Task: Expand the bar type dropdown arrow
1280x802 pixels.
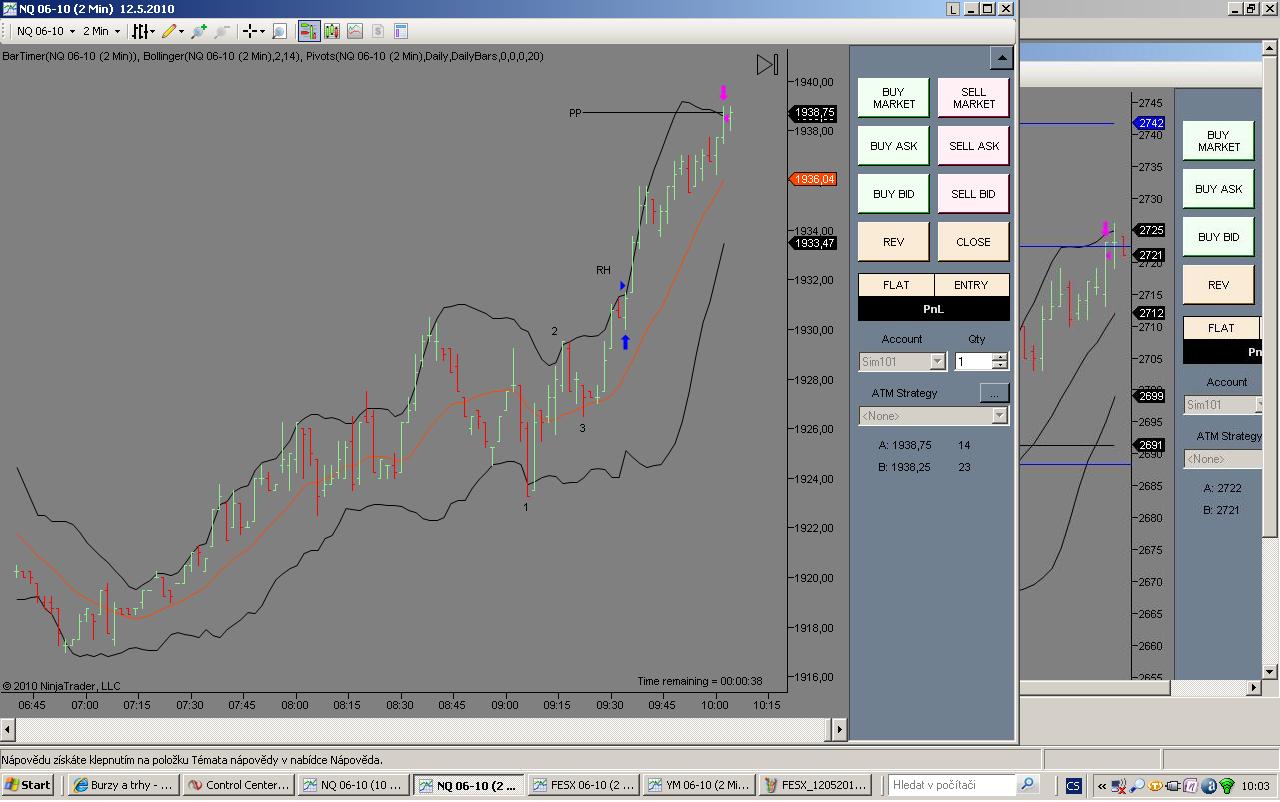Action: 152,32
